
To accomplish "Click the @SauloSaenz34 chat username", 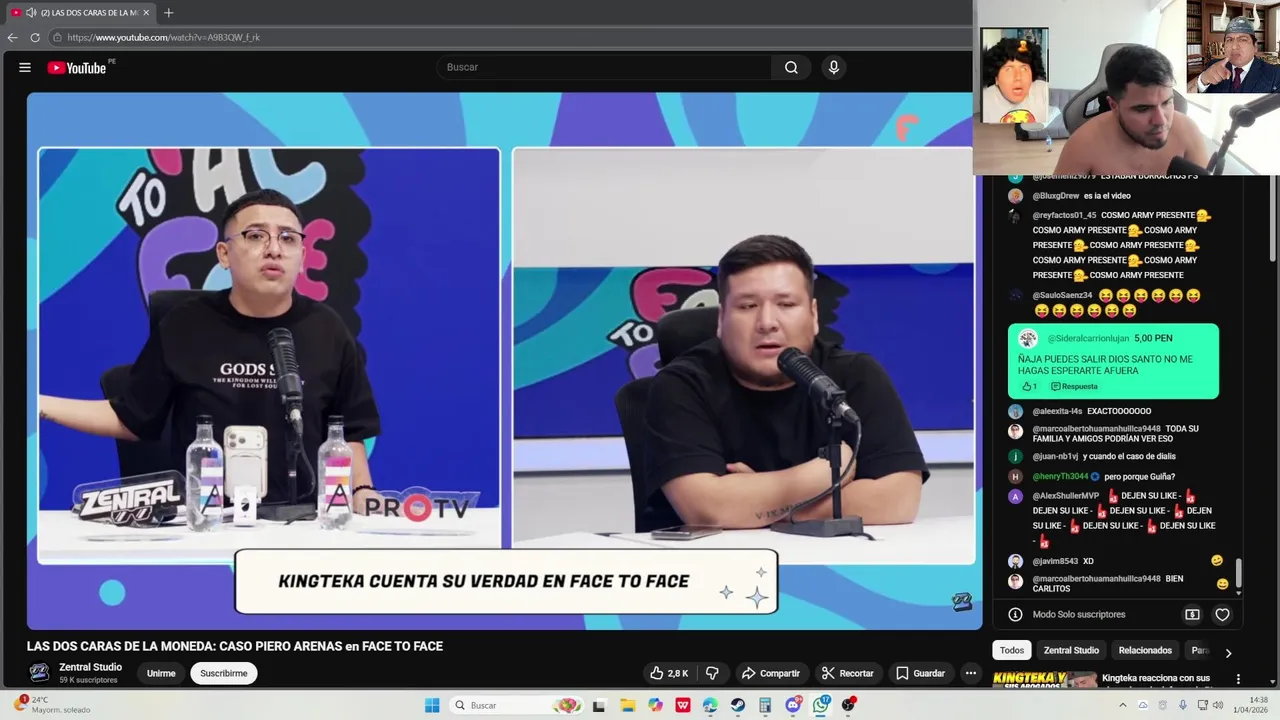I will pyautogui.click(x=1062, y=296).
